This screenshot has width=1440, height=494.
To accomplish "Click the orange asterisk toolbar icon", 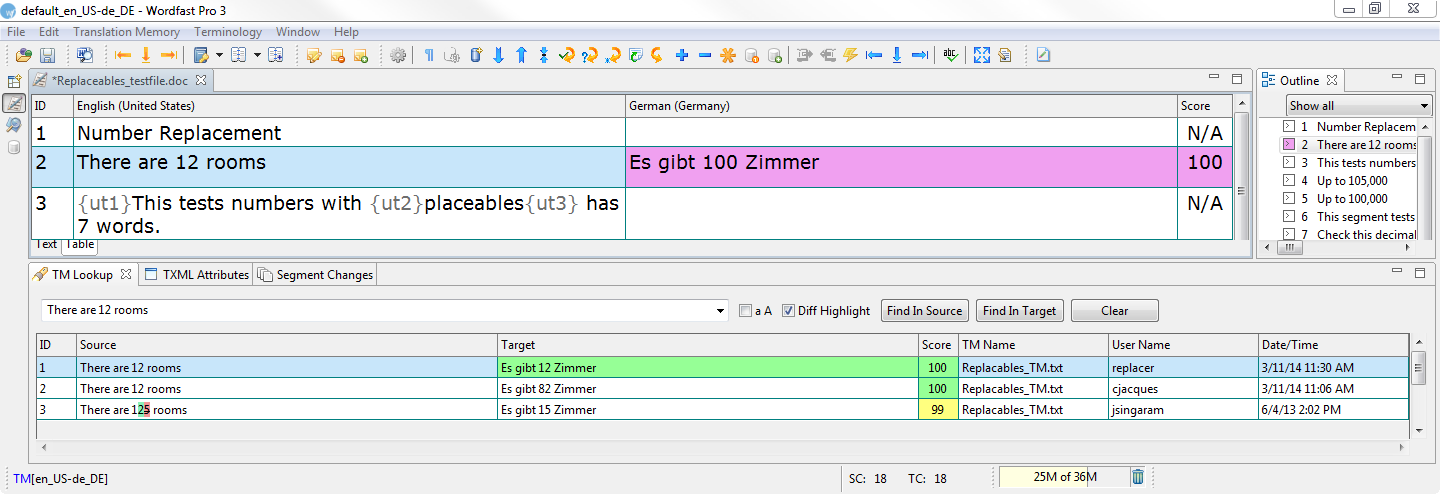I will coord(728,55).
